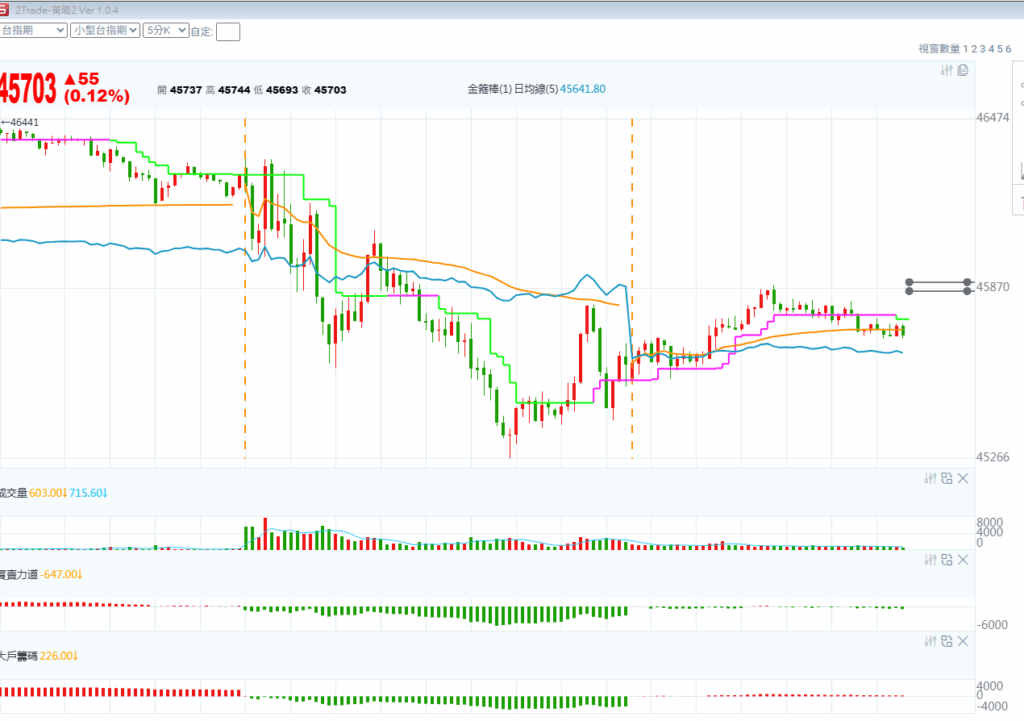Set window count to 1
1024x721 pixels.
coord(965,49)
